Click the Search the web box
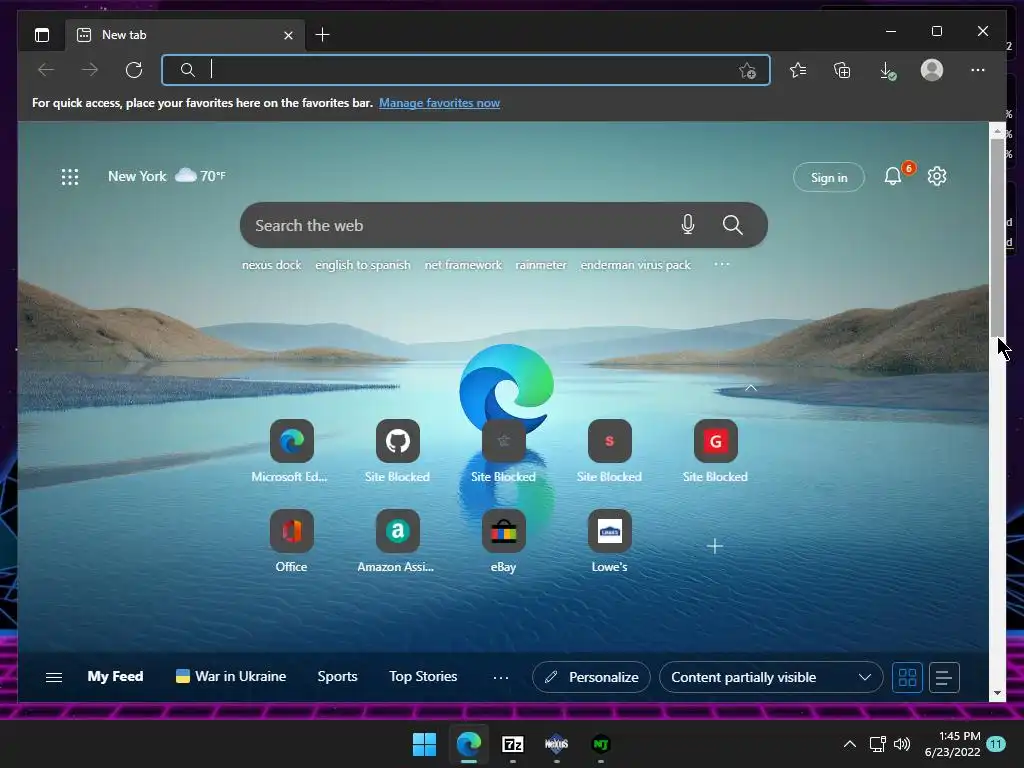This screenshot has height=768, width=1024. click(x=504, y=225)
